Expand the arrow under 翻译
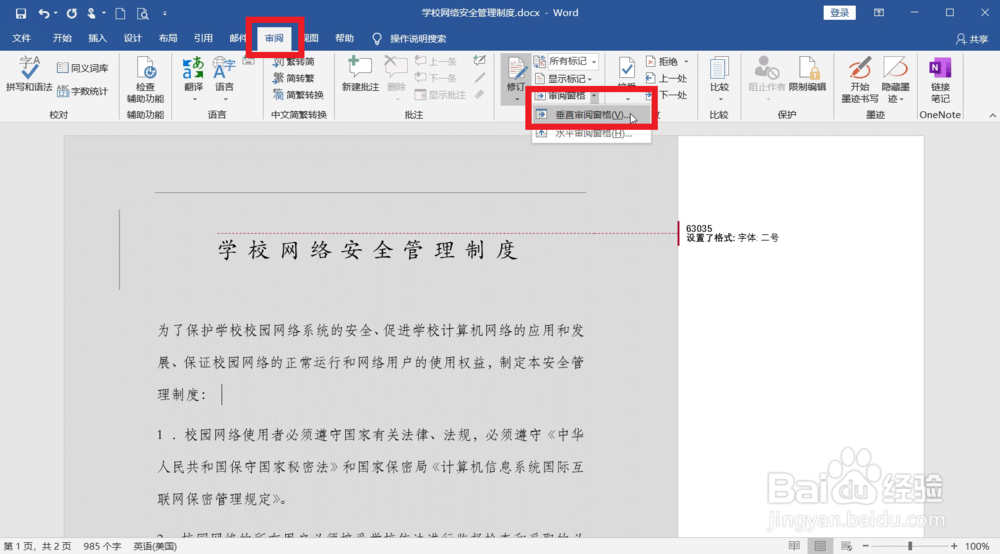 pyautogui.click(x=194, y=99)
